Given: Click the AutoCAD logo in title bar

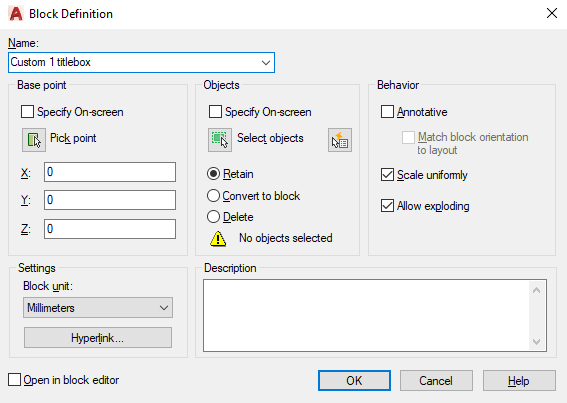Looking at the screenshot, I should [16, 14].
